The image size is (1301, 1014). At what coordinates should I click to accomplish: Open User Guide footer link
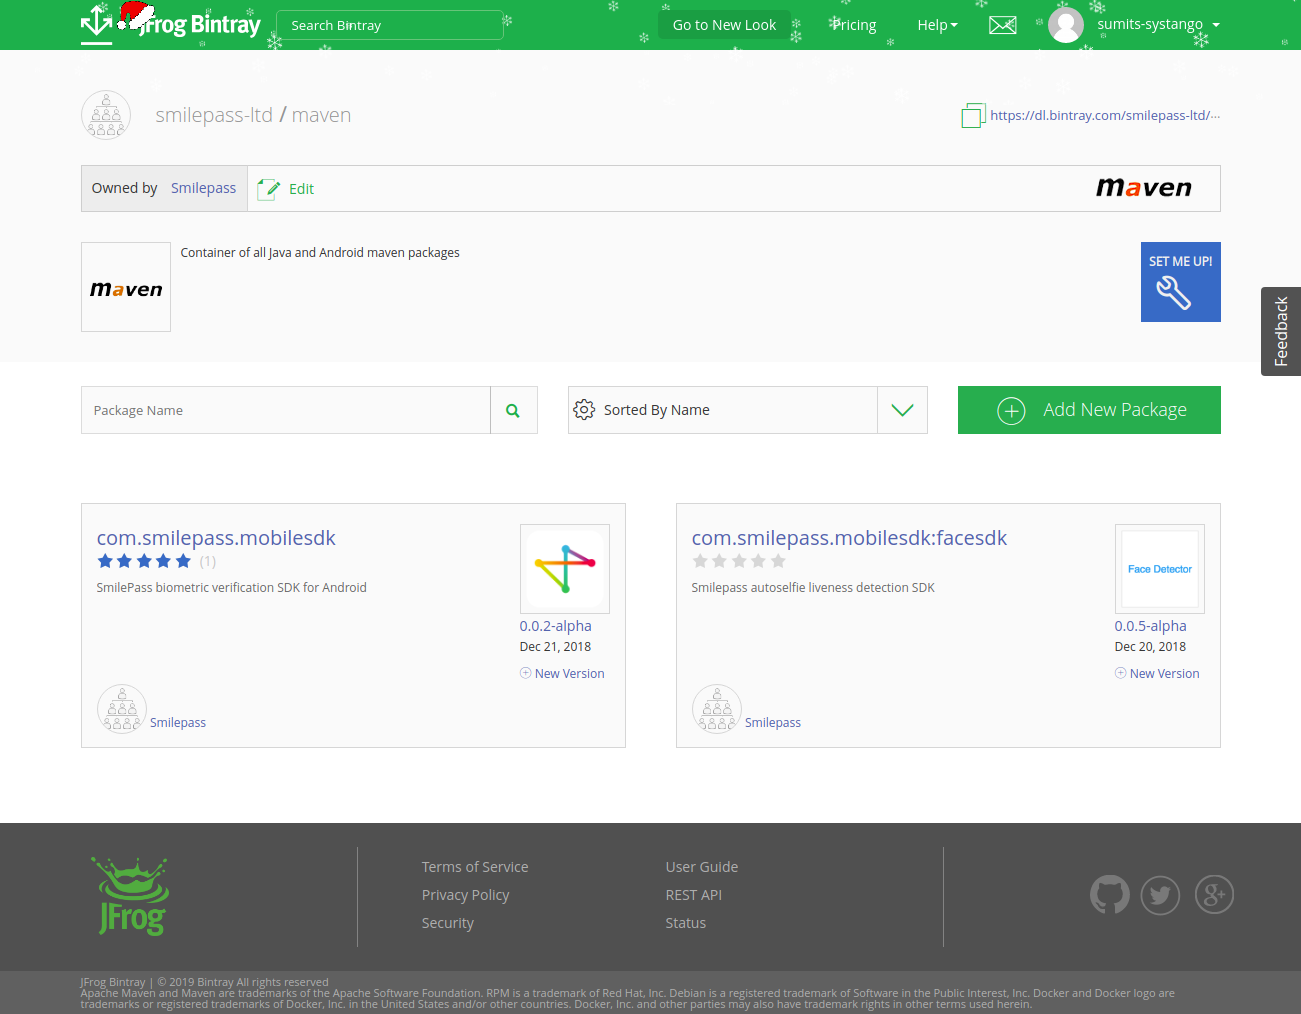tap(702, 867)
